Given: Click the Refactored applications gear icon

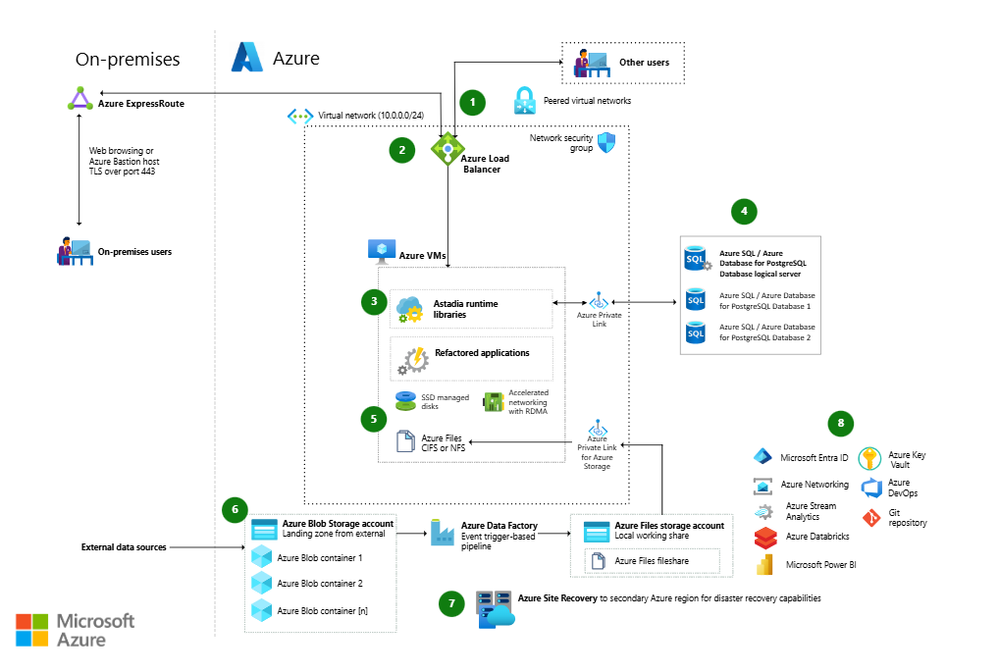Looking at the screenshot, I should point(414,360).
